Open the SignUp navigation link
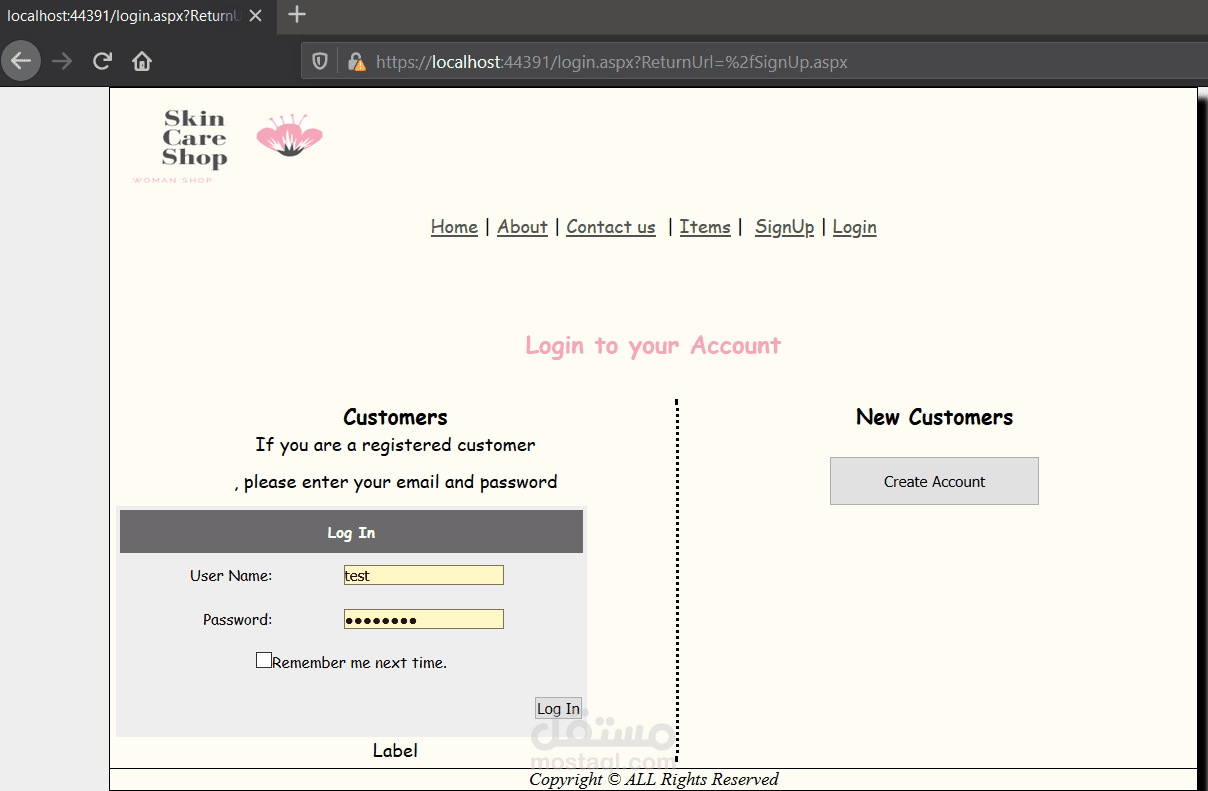Image resolution: width=1208 pixels, height=791 pixels. pyautogui.click(x=784, y=227)
